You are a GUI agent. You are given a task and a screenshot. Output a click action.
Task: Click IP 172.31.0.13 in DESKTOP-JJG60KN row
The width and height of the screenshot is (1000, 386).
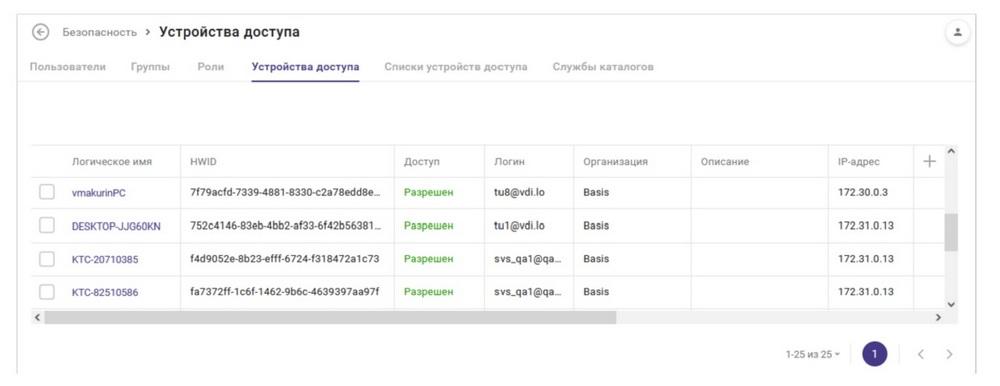(865, 225)
